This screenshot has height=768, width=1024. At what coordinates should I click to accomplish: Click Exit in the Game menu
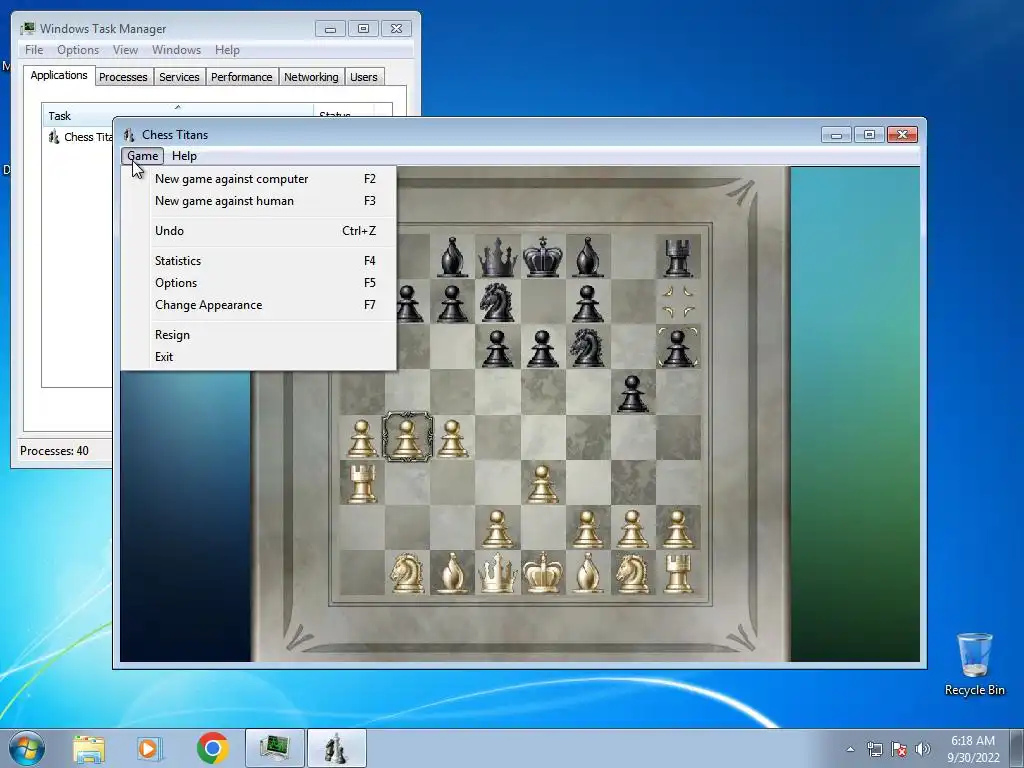pyautogui.click(x=259, y=357)
